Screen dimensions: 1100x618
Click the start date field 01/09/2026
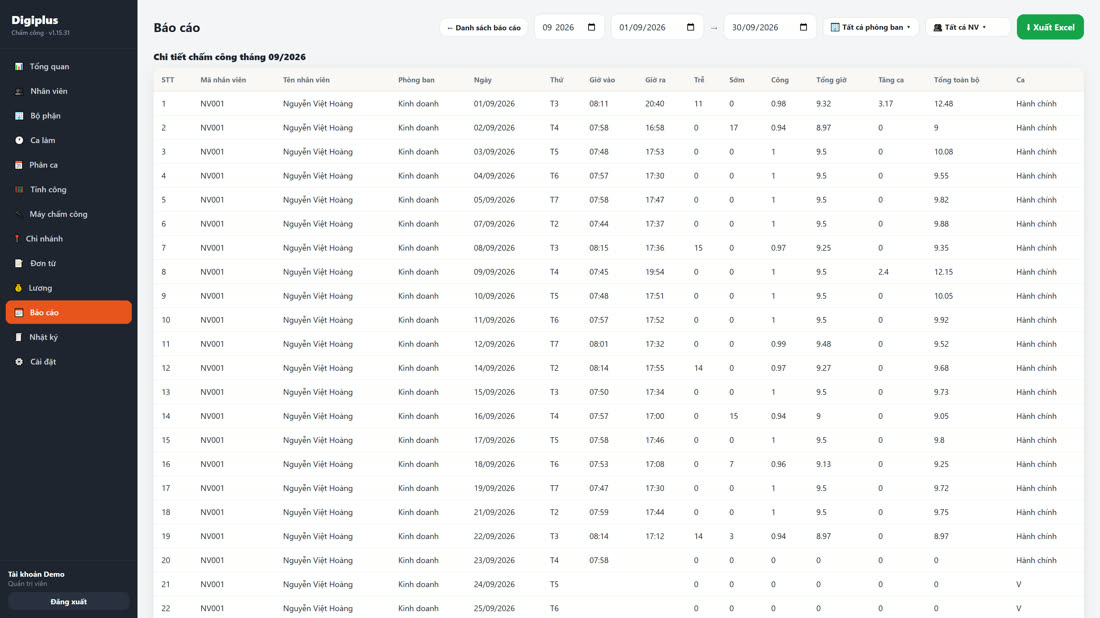[657, 27]
